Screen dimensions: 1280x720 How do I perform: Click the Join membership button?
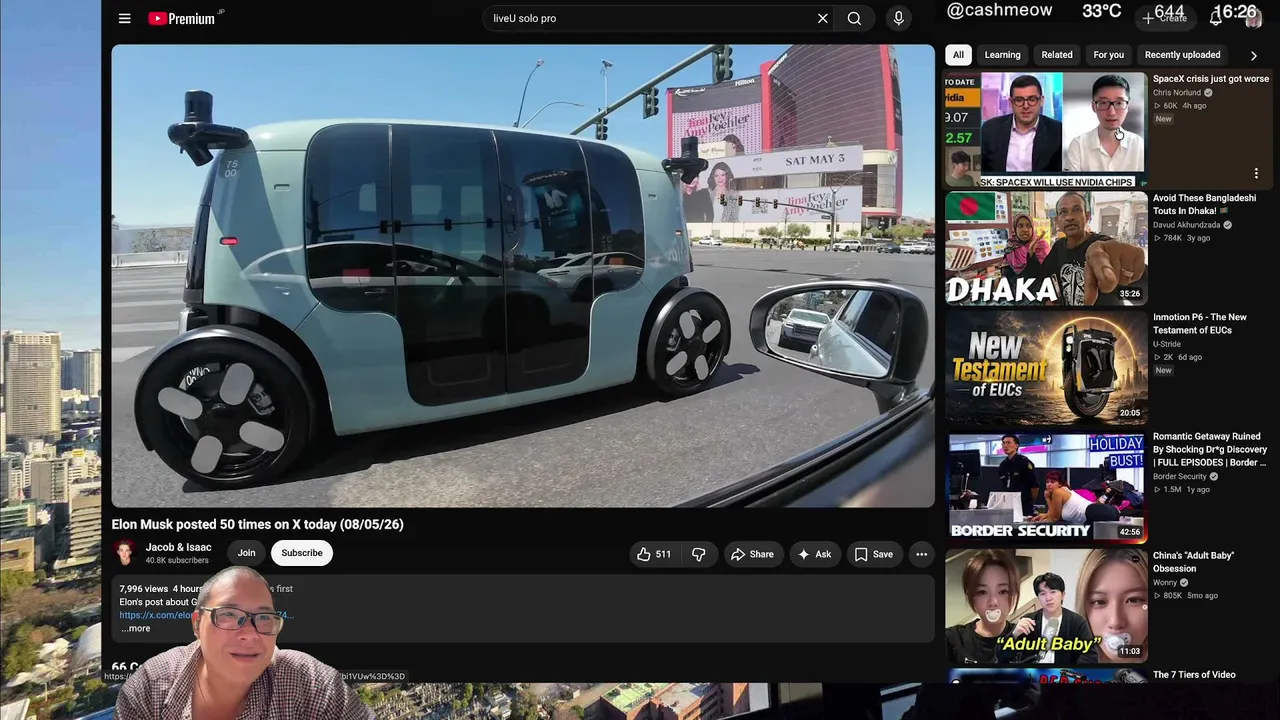pos(246,553)
